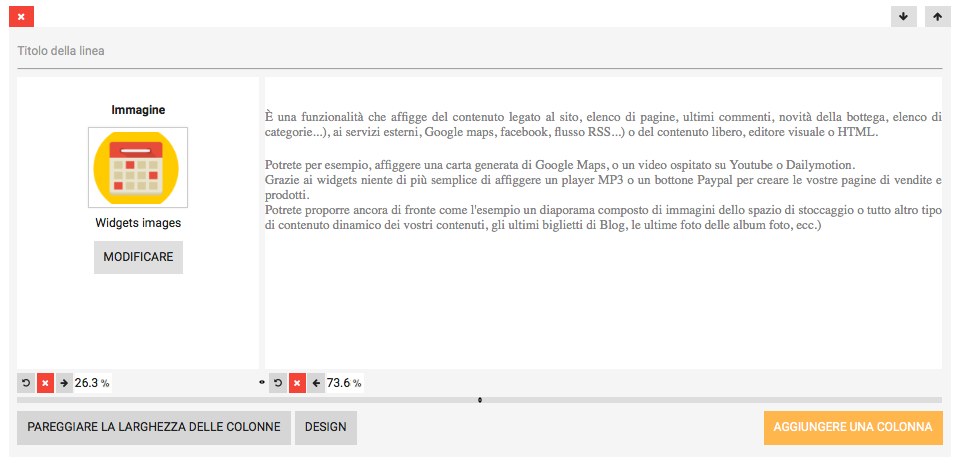
Task: Reset the first column with the undo icon
Action: [26, 383]
